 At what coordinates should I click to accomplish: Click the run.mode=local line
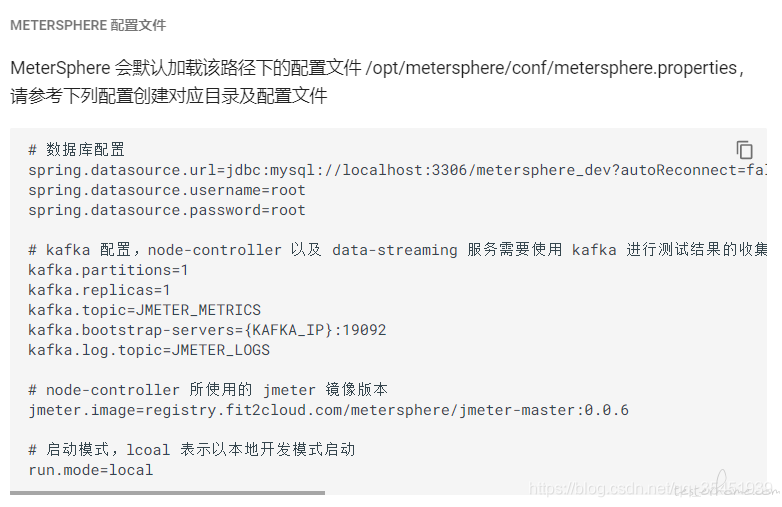(x=90, y=470)
